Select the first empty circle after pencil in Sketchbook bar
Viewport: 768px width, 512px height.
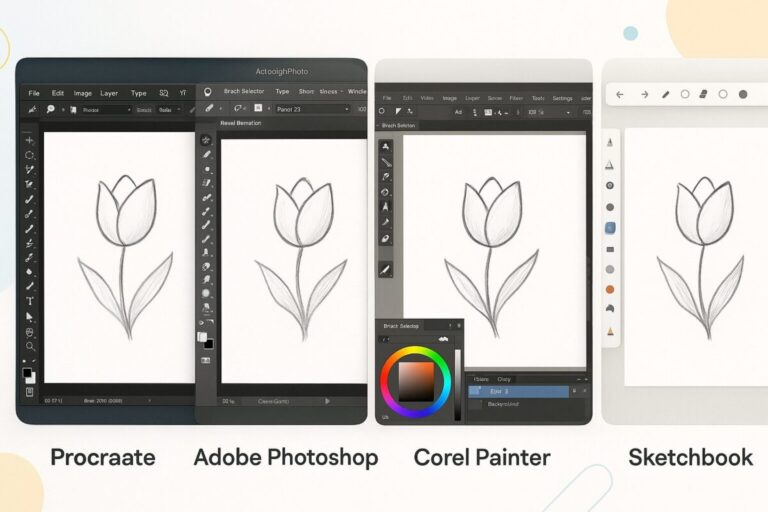pos(685,94)
